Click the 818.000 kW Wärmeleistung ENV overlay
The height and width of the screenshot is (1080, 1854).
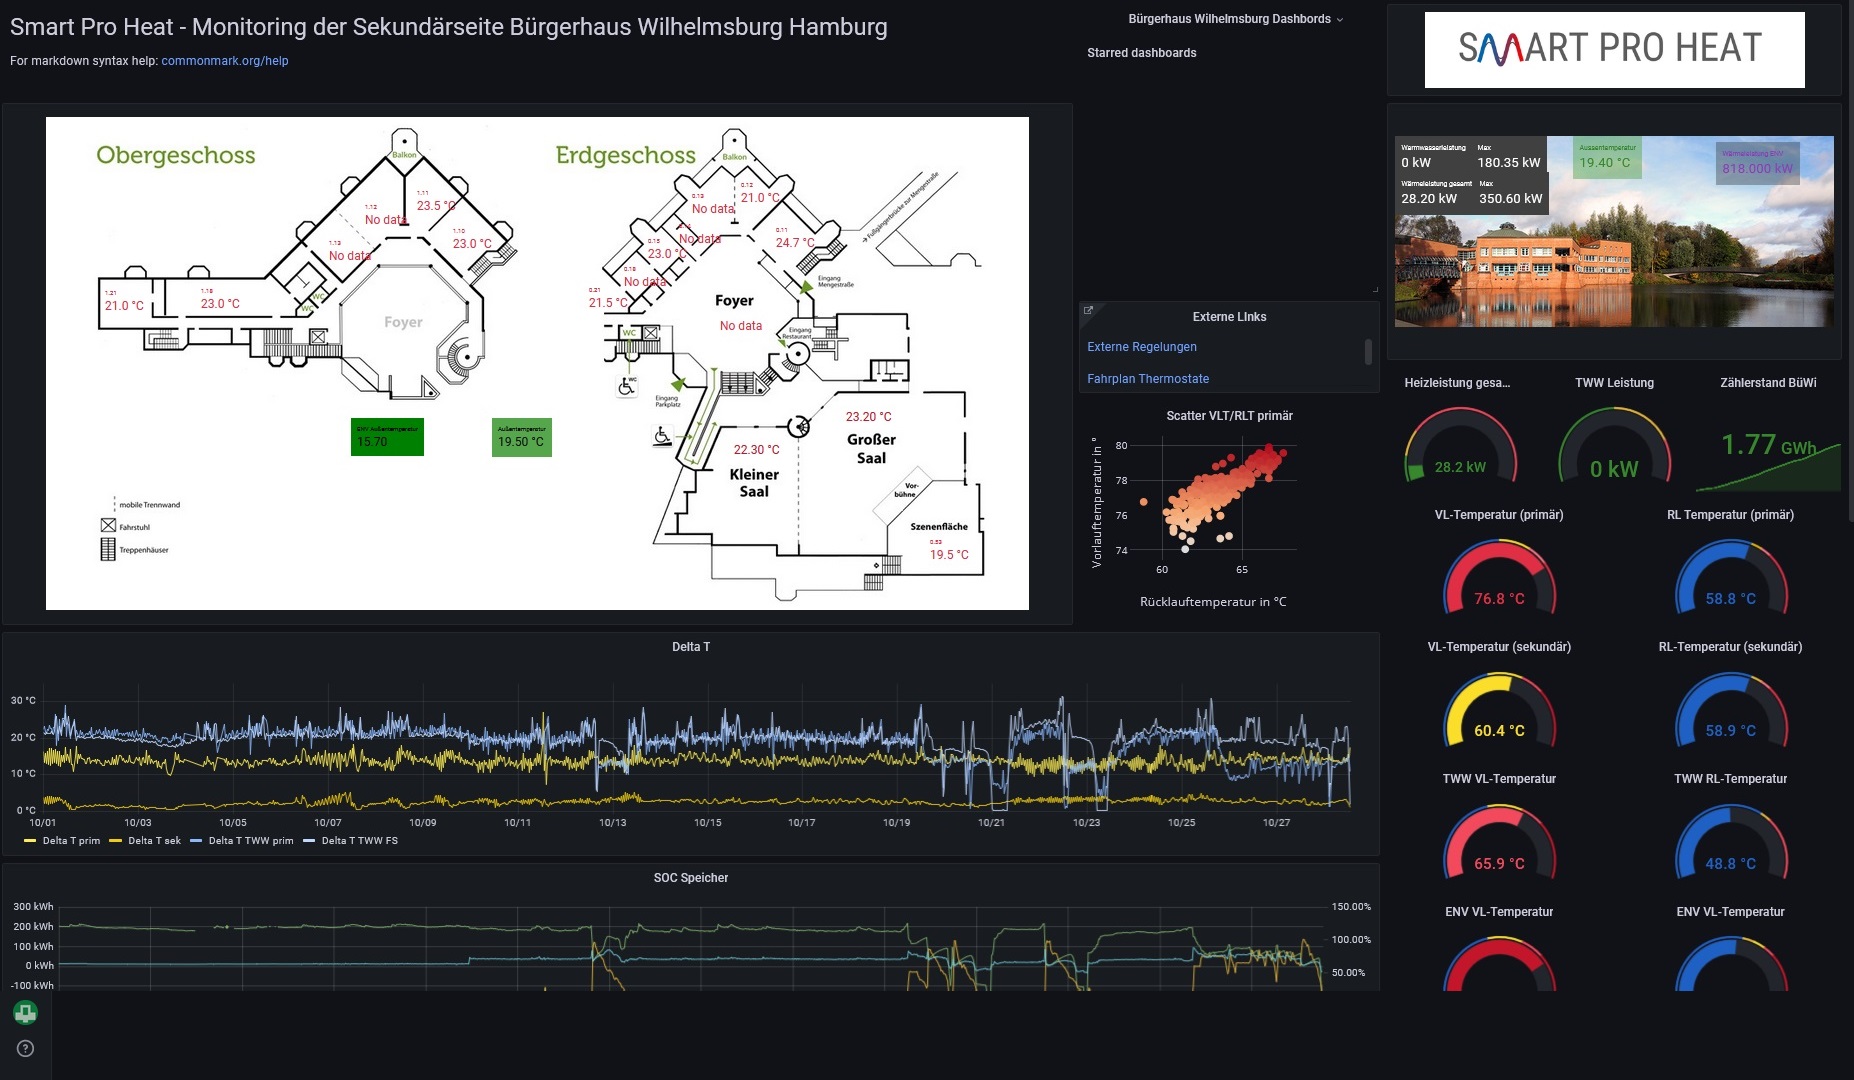[x=1757, y=164]
